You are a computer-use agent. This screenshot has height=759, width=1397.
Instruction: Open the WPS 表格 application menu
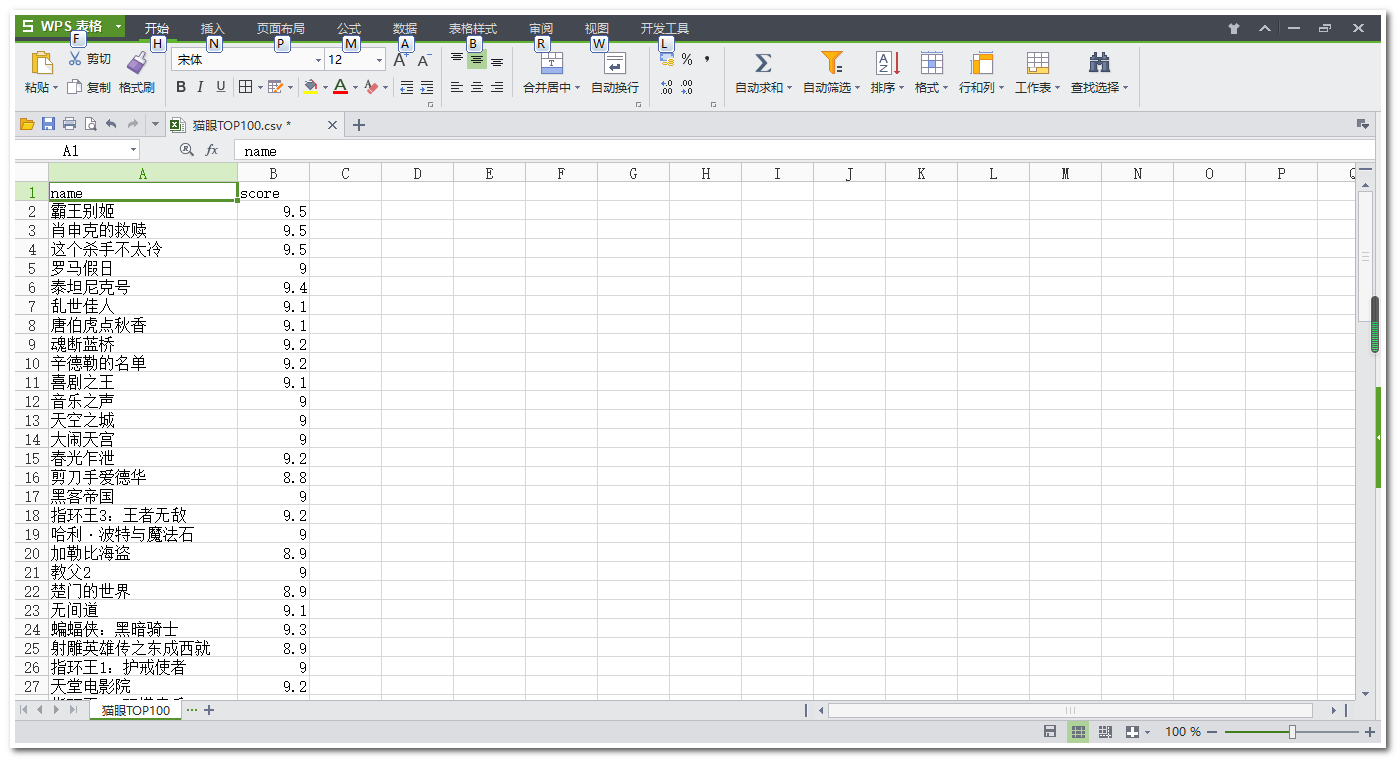[x=71, y=26]
